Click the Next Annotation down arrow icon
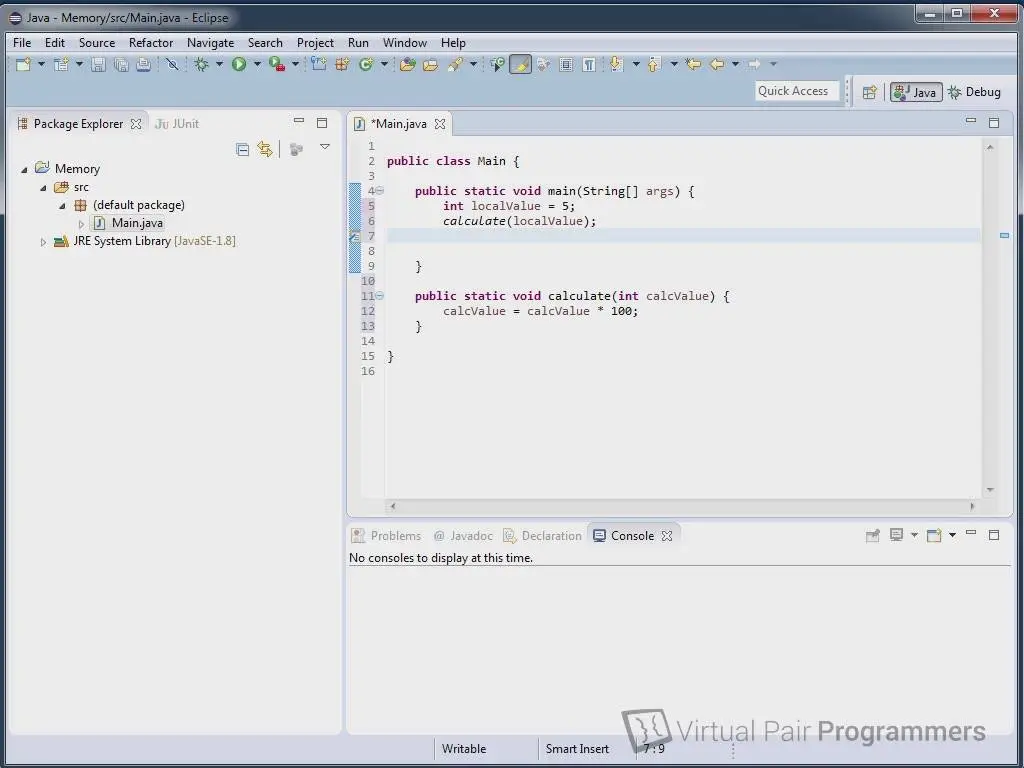The height and width of the screenshot is (768, 1024). (616, 64)
